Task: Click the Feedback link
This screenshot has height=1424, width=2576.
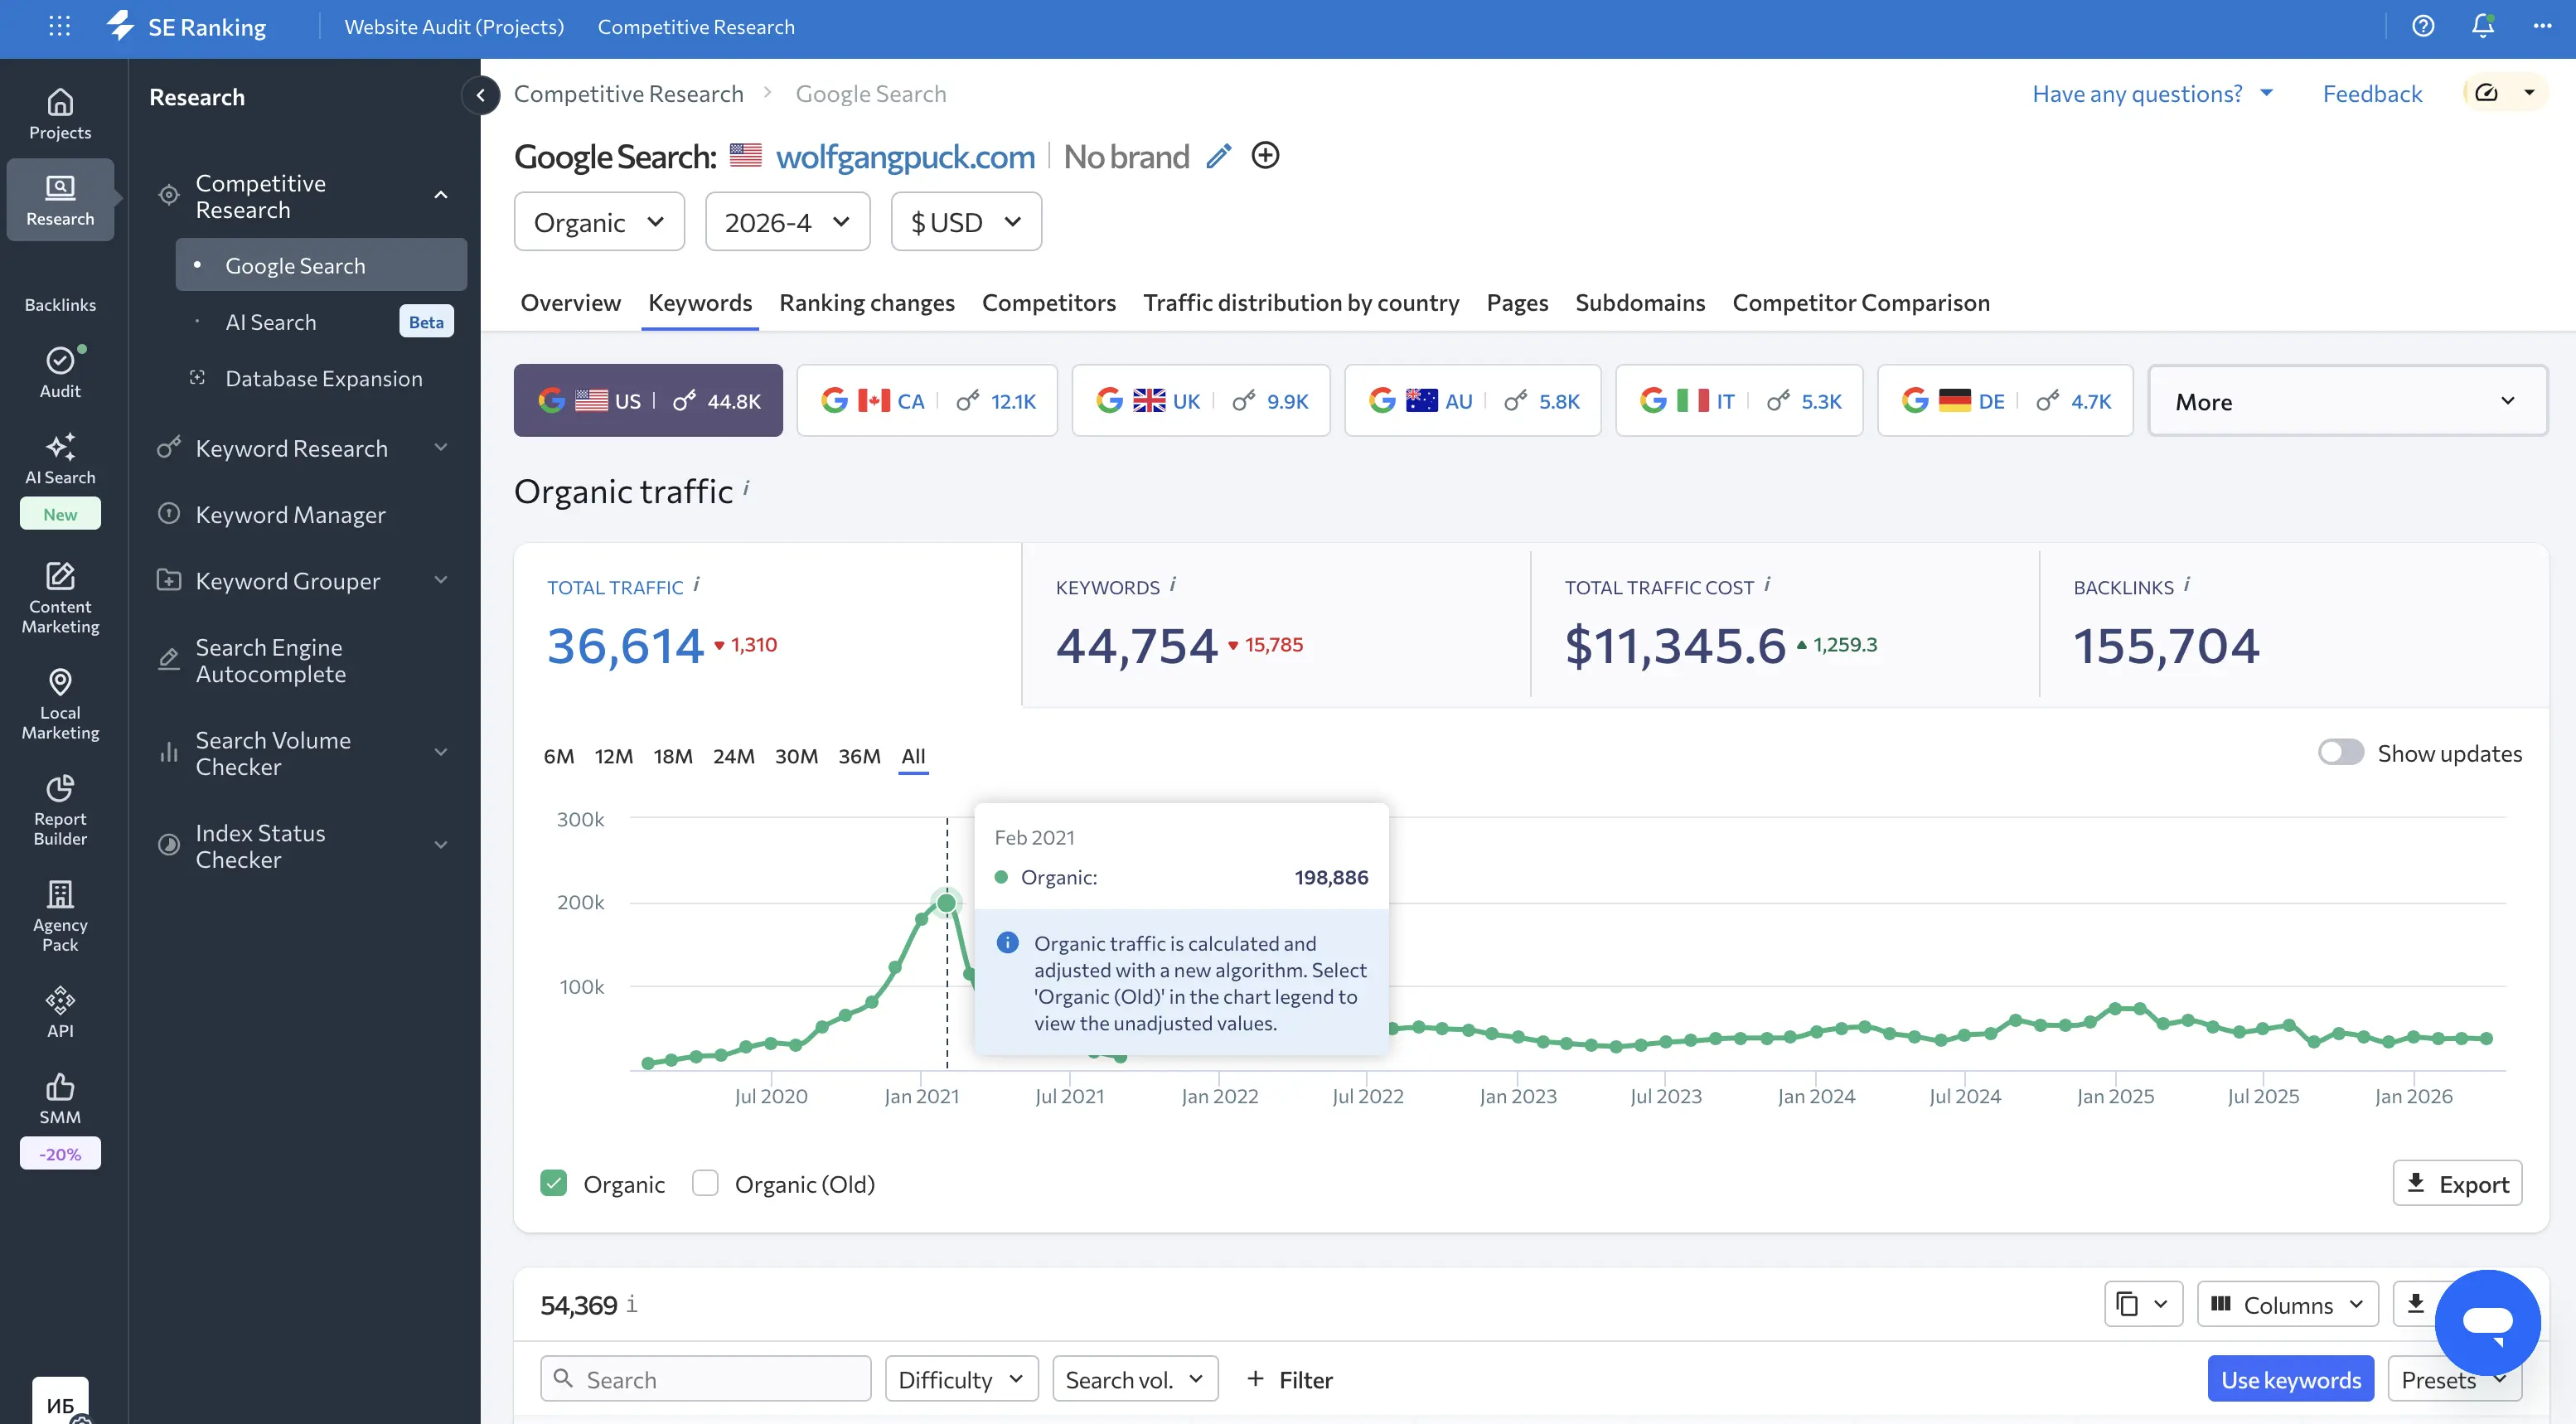Action: point(2372,93)
